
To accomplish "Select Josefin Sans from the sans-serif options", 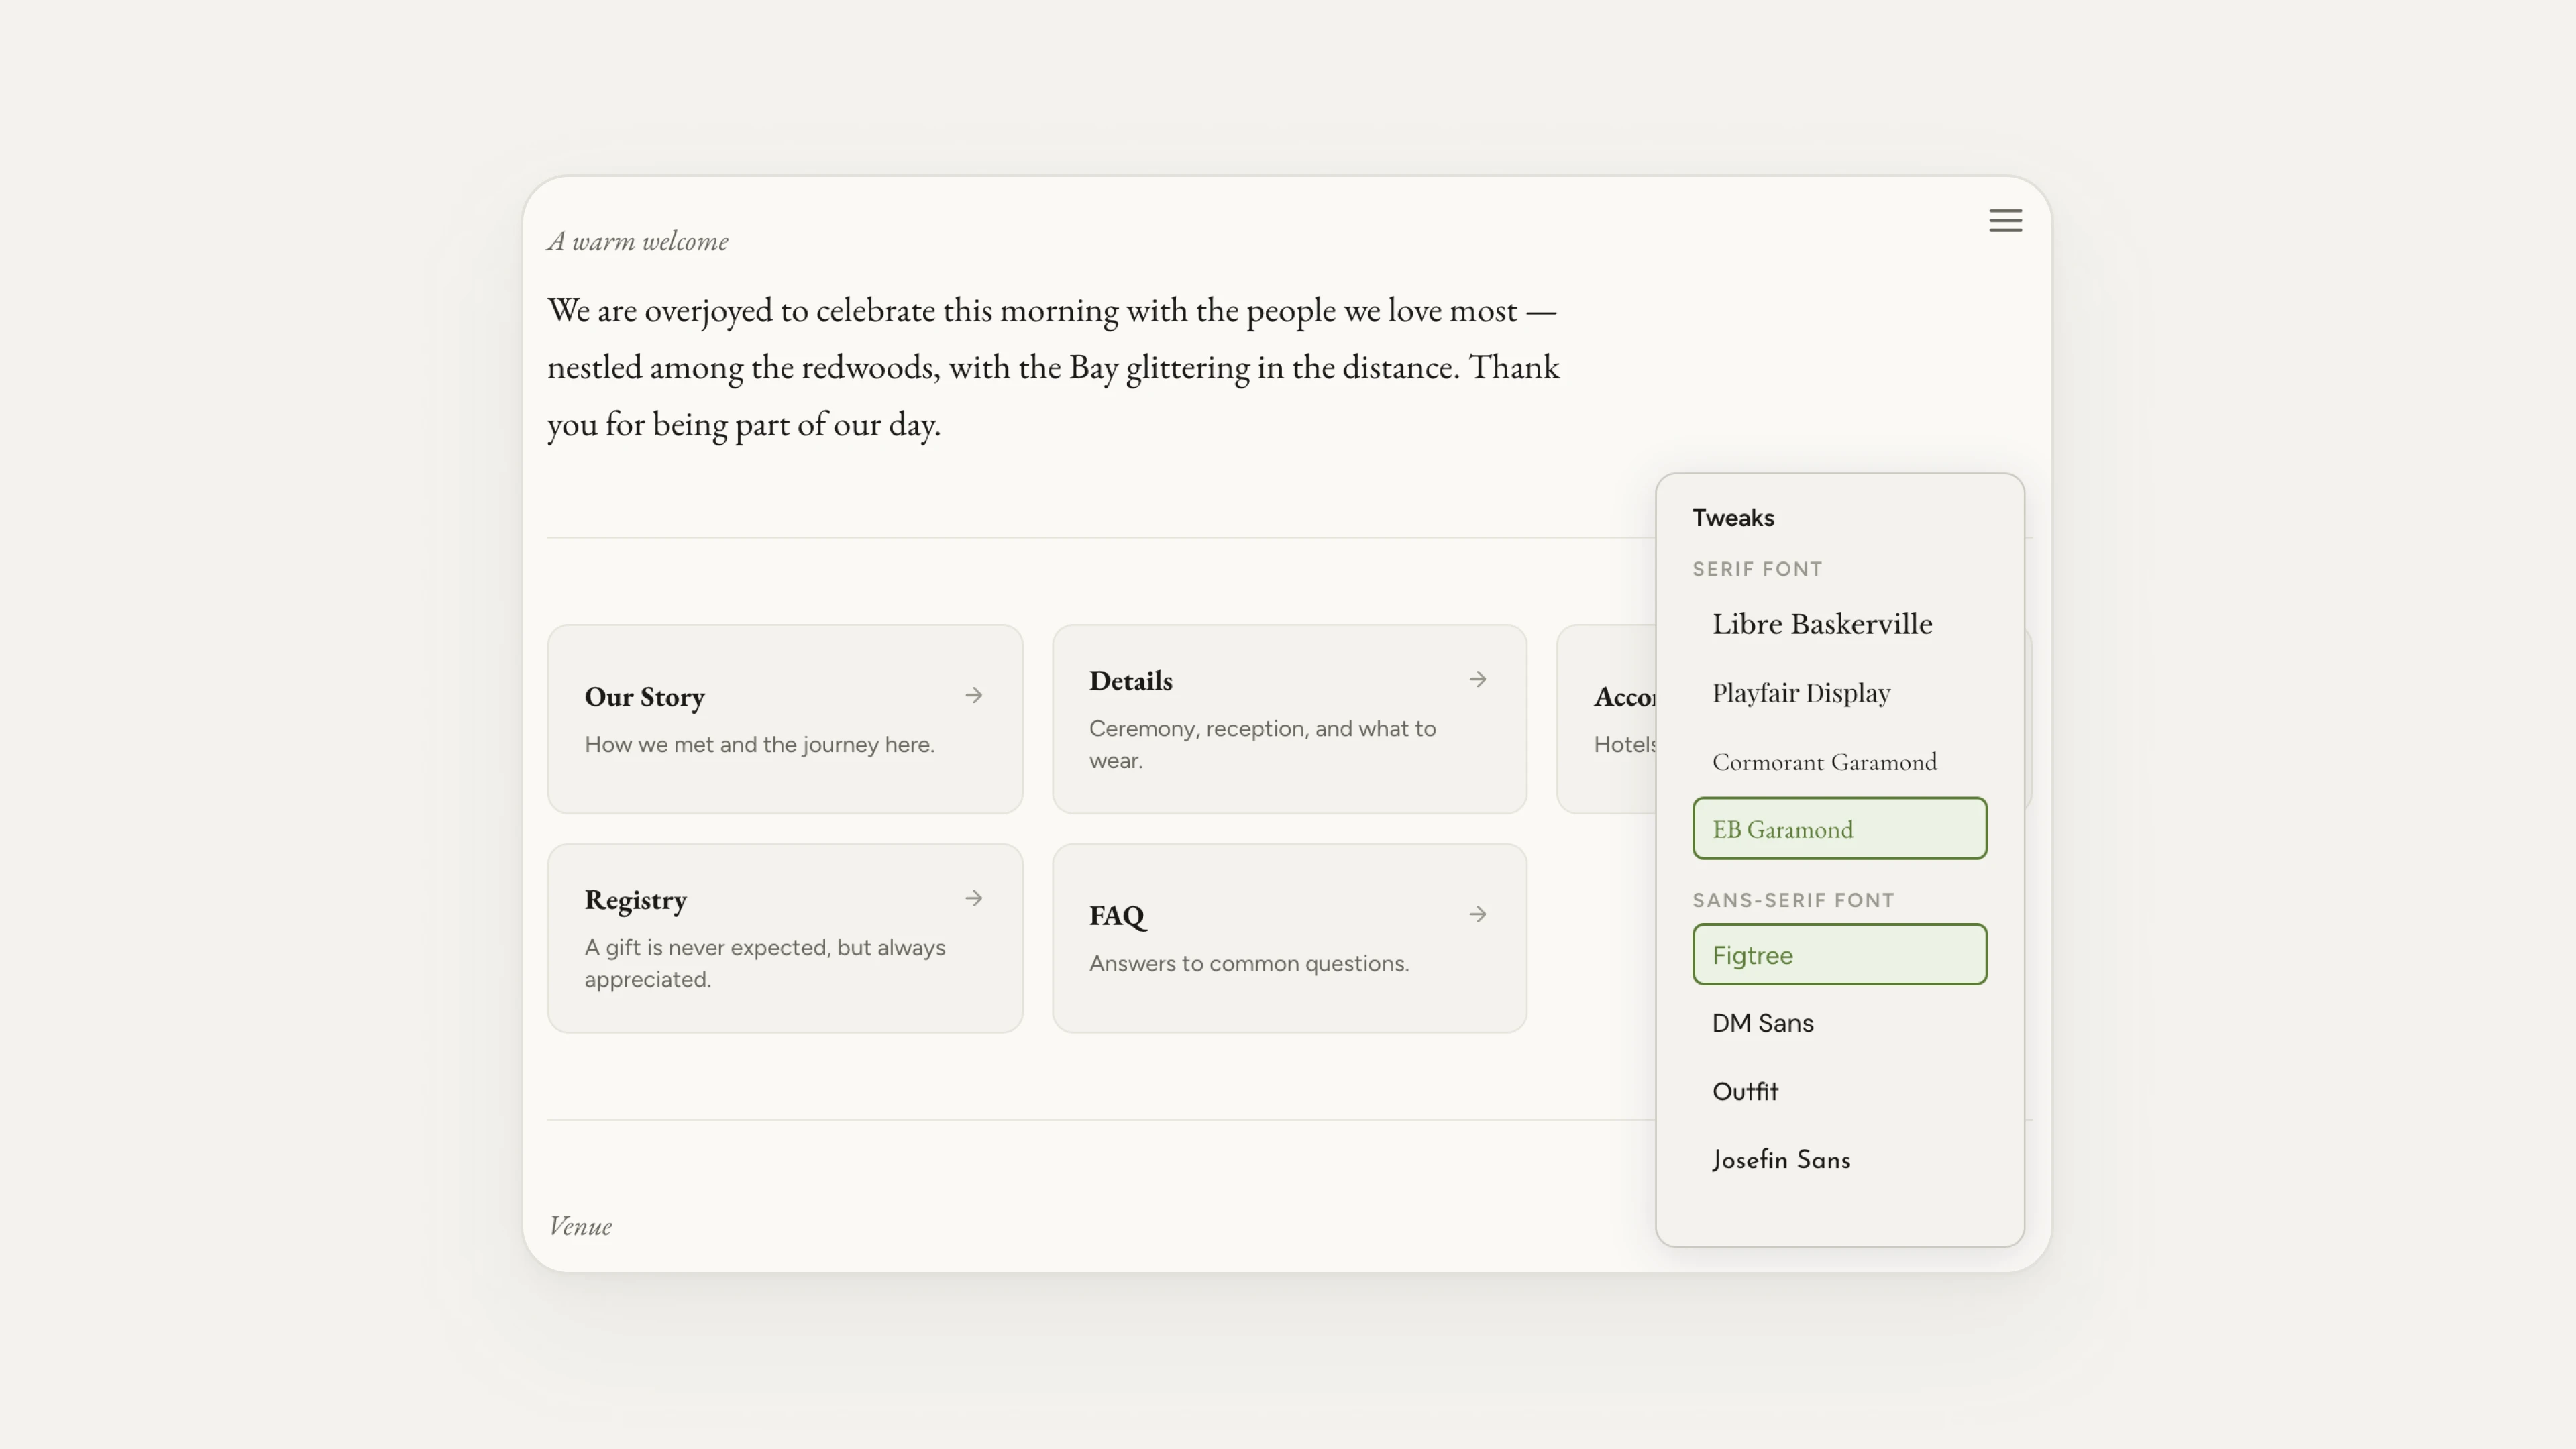I will pyautogui.click(x=1781, y=1160).
